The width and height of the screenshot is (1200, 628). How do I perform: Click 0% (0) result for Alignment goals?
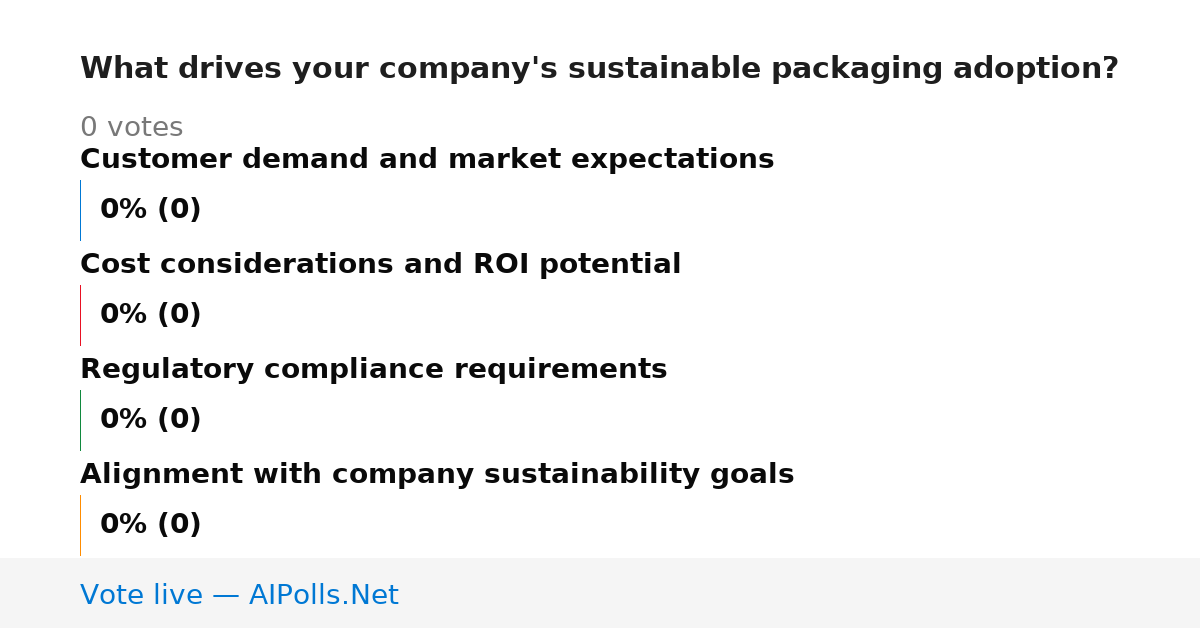click(x=151, y=525)
